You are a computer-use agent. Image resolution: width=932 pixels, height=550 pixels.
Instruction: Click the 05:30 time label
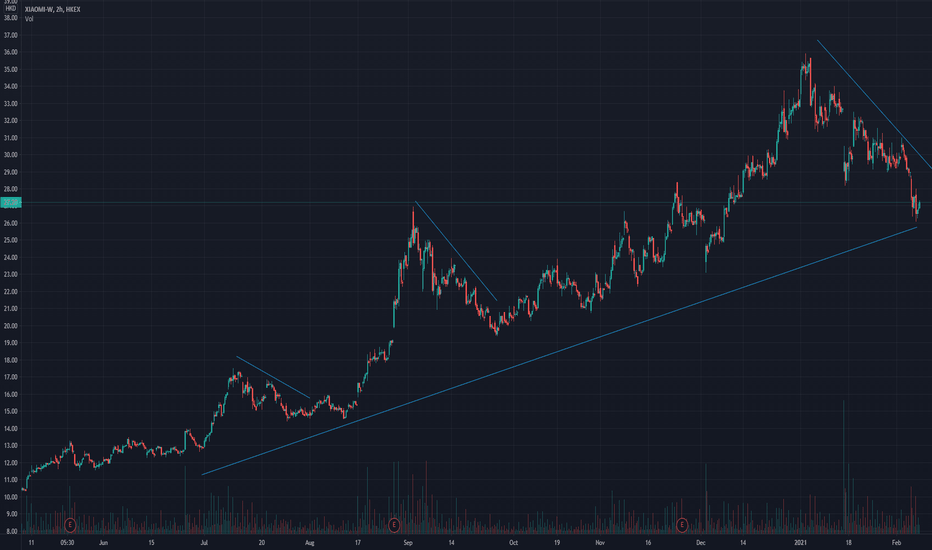[x=67, y=543]
